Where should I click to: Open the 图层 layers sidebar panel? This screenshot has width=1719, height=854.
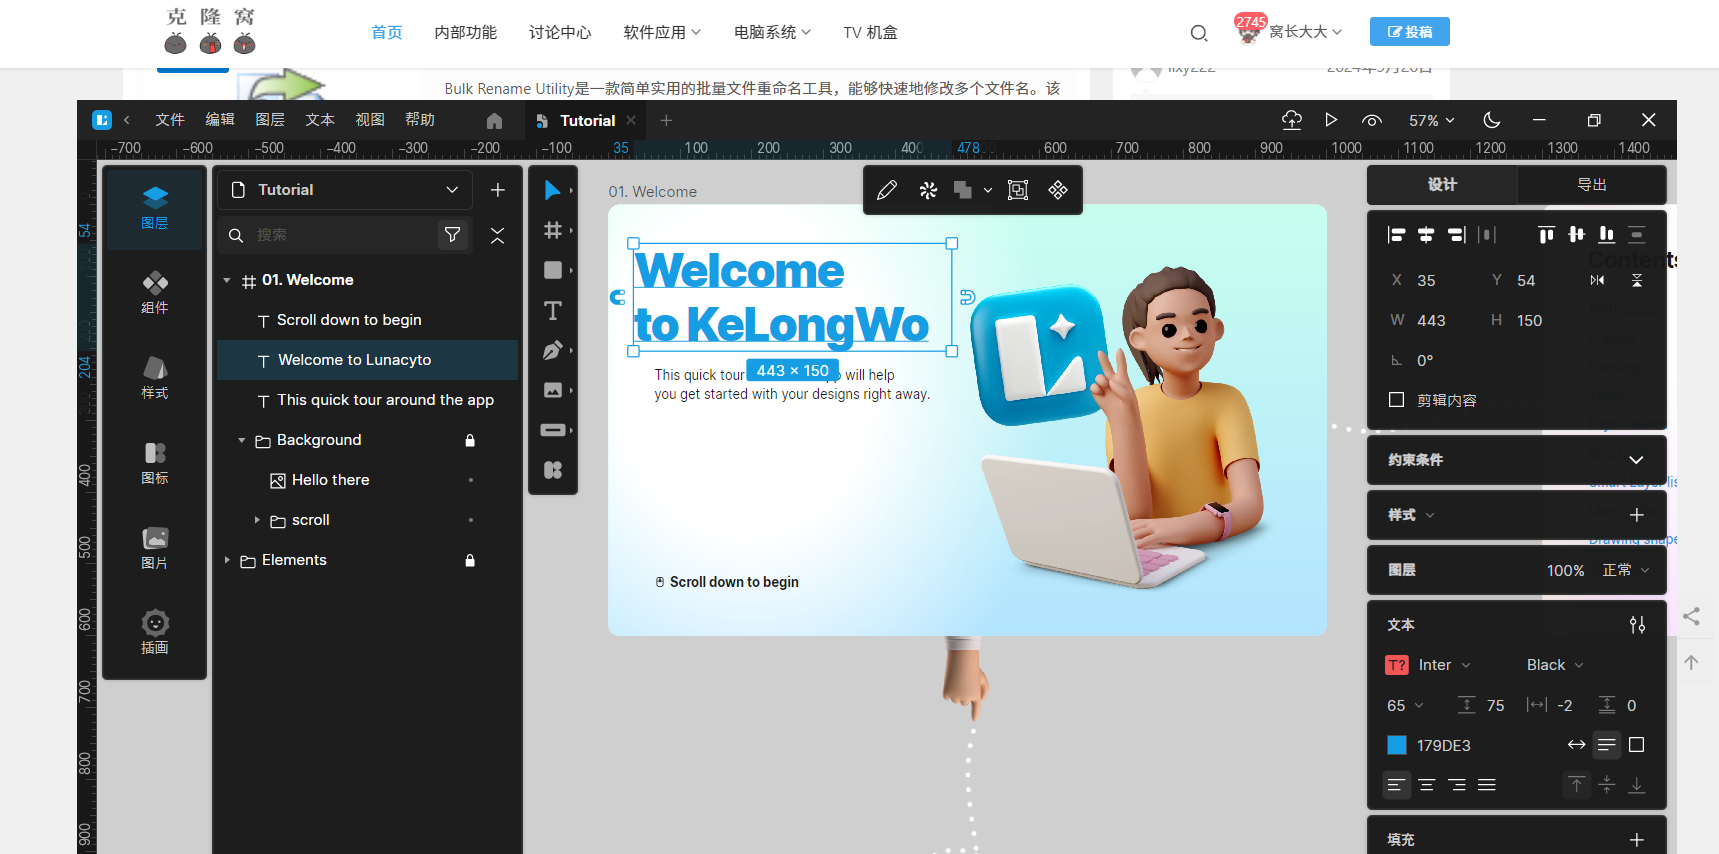pos(155,208)
